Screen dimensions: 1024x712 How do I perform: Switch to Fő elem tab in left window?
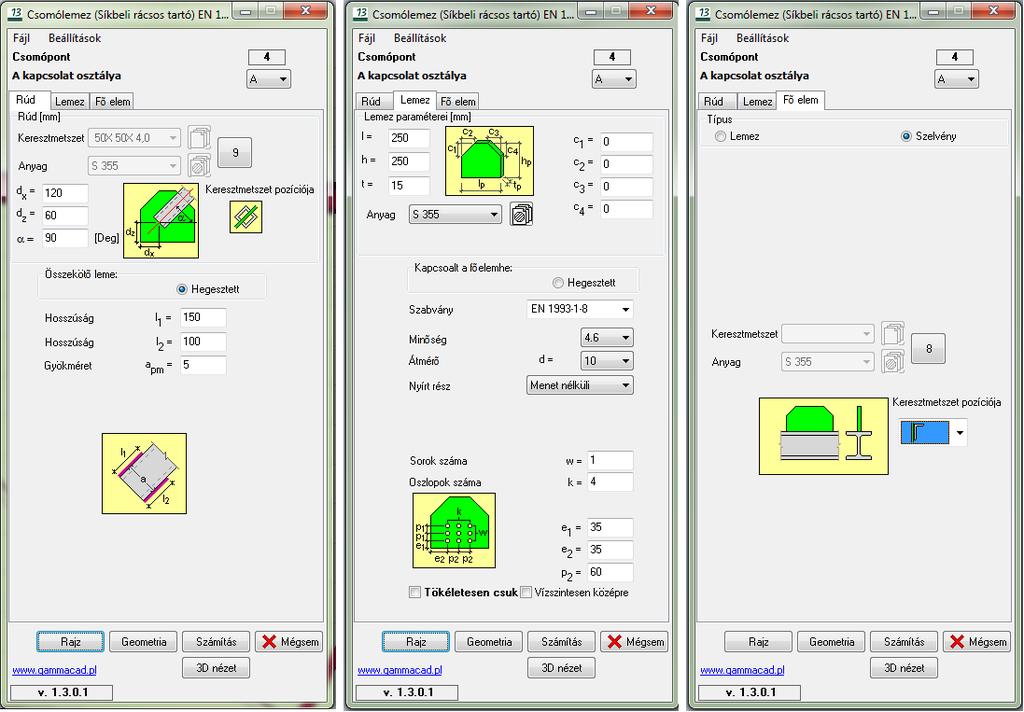[x=113, y=101]
